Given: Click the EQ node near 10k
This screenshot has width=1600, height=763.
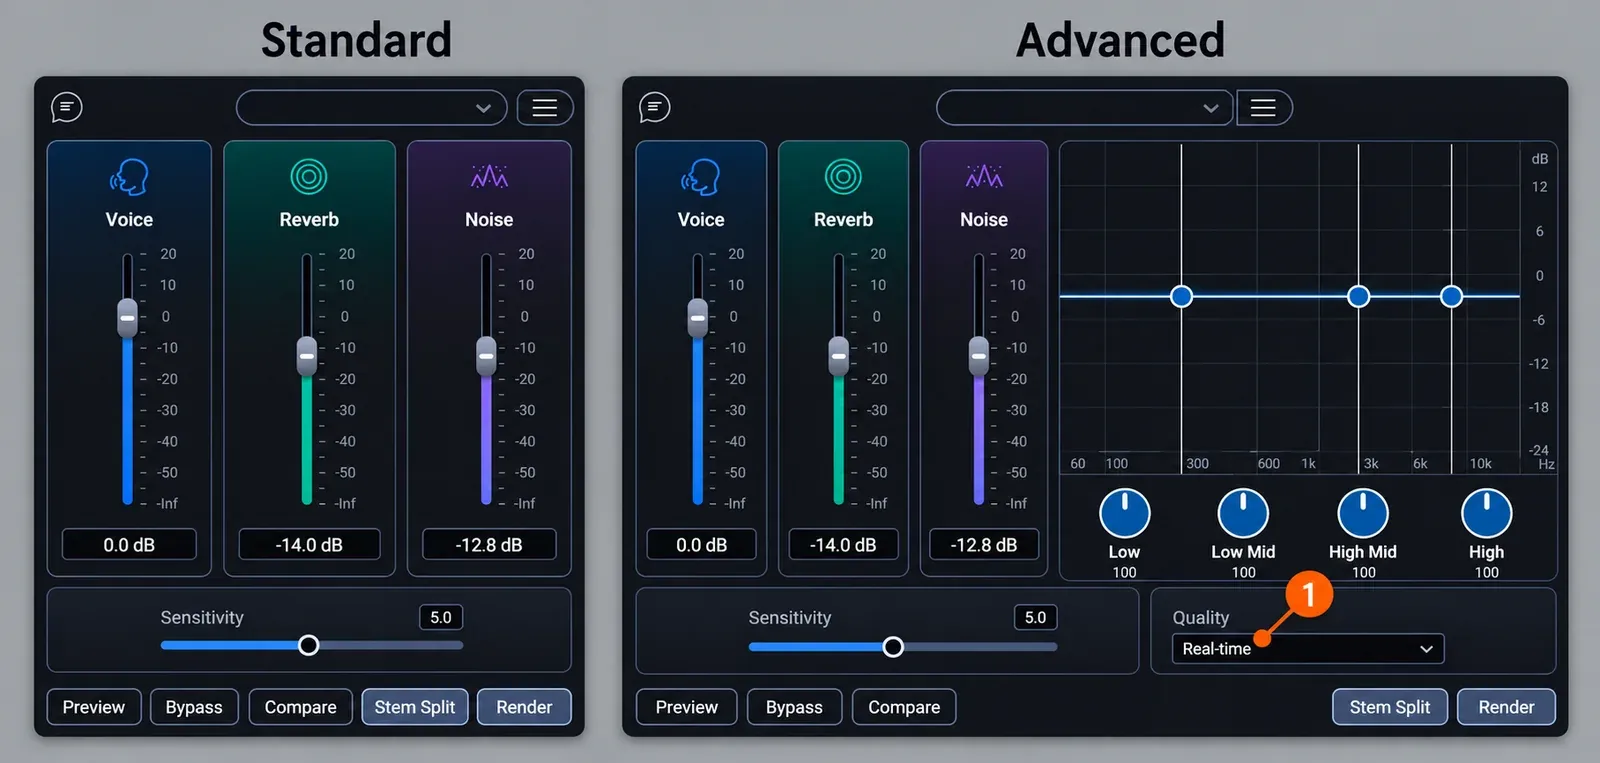Looking at the screenshot, I should pos(1451,296).
